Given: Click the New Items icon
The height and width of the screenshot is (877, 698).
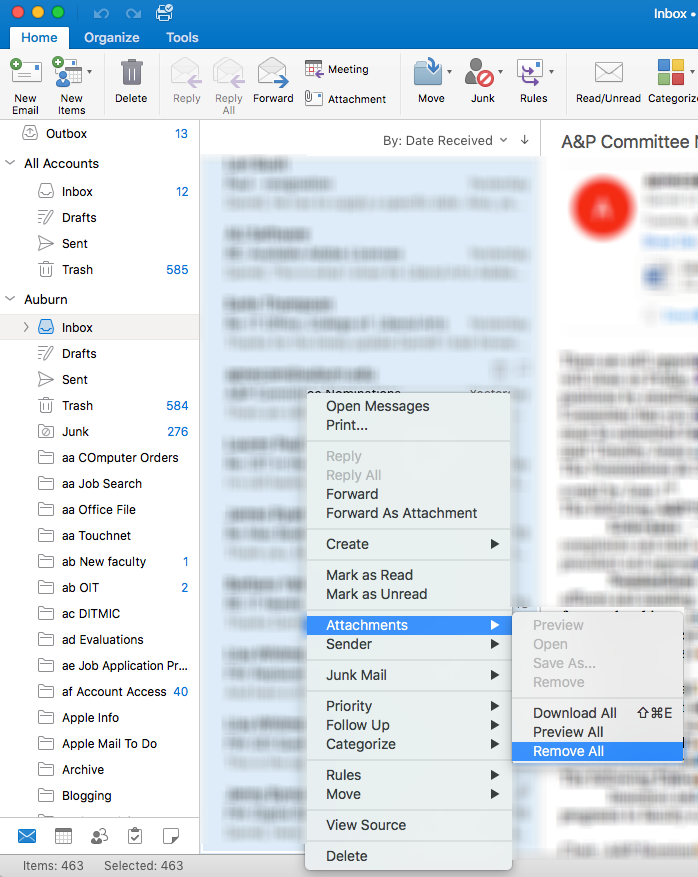Looking at the screenshot, I should coord(67,72).
